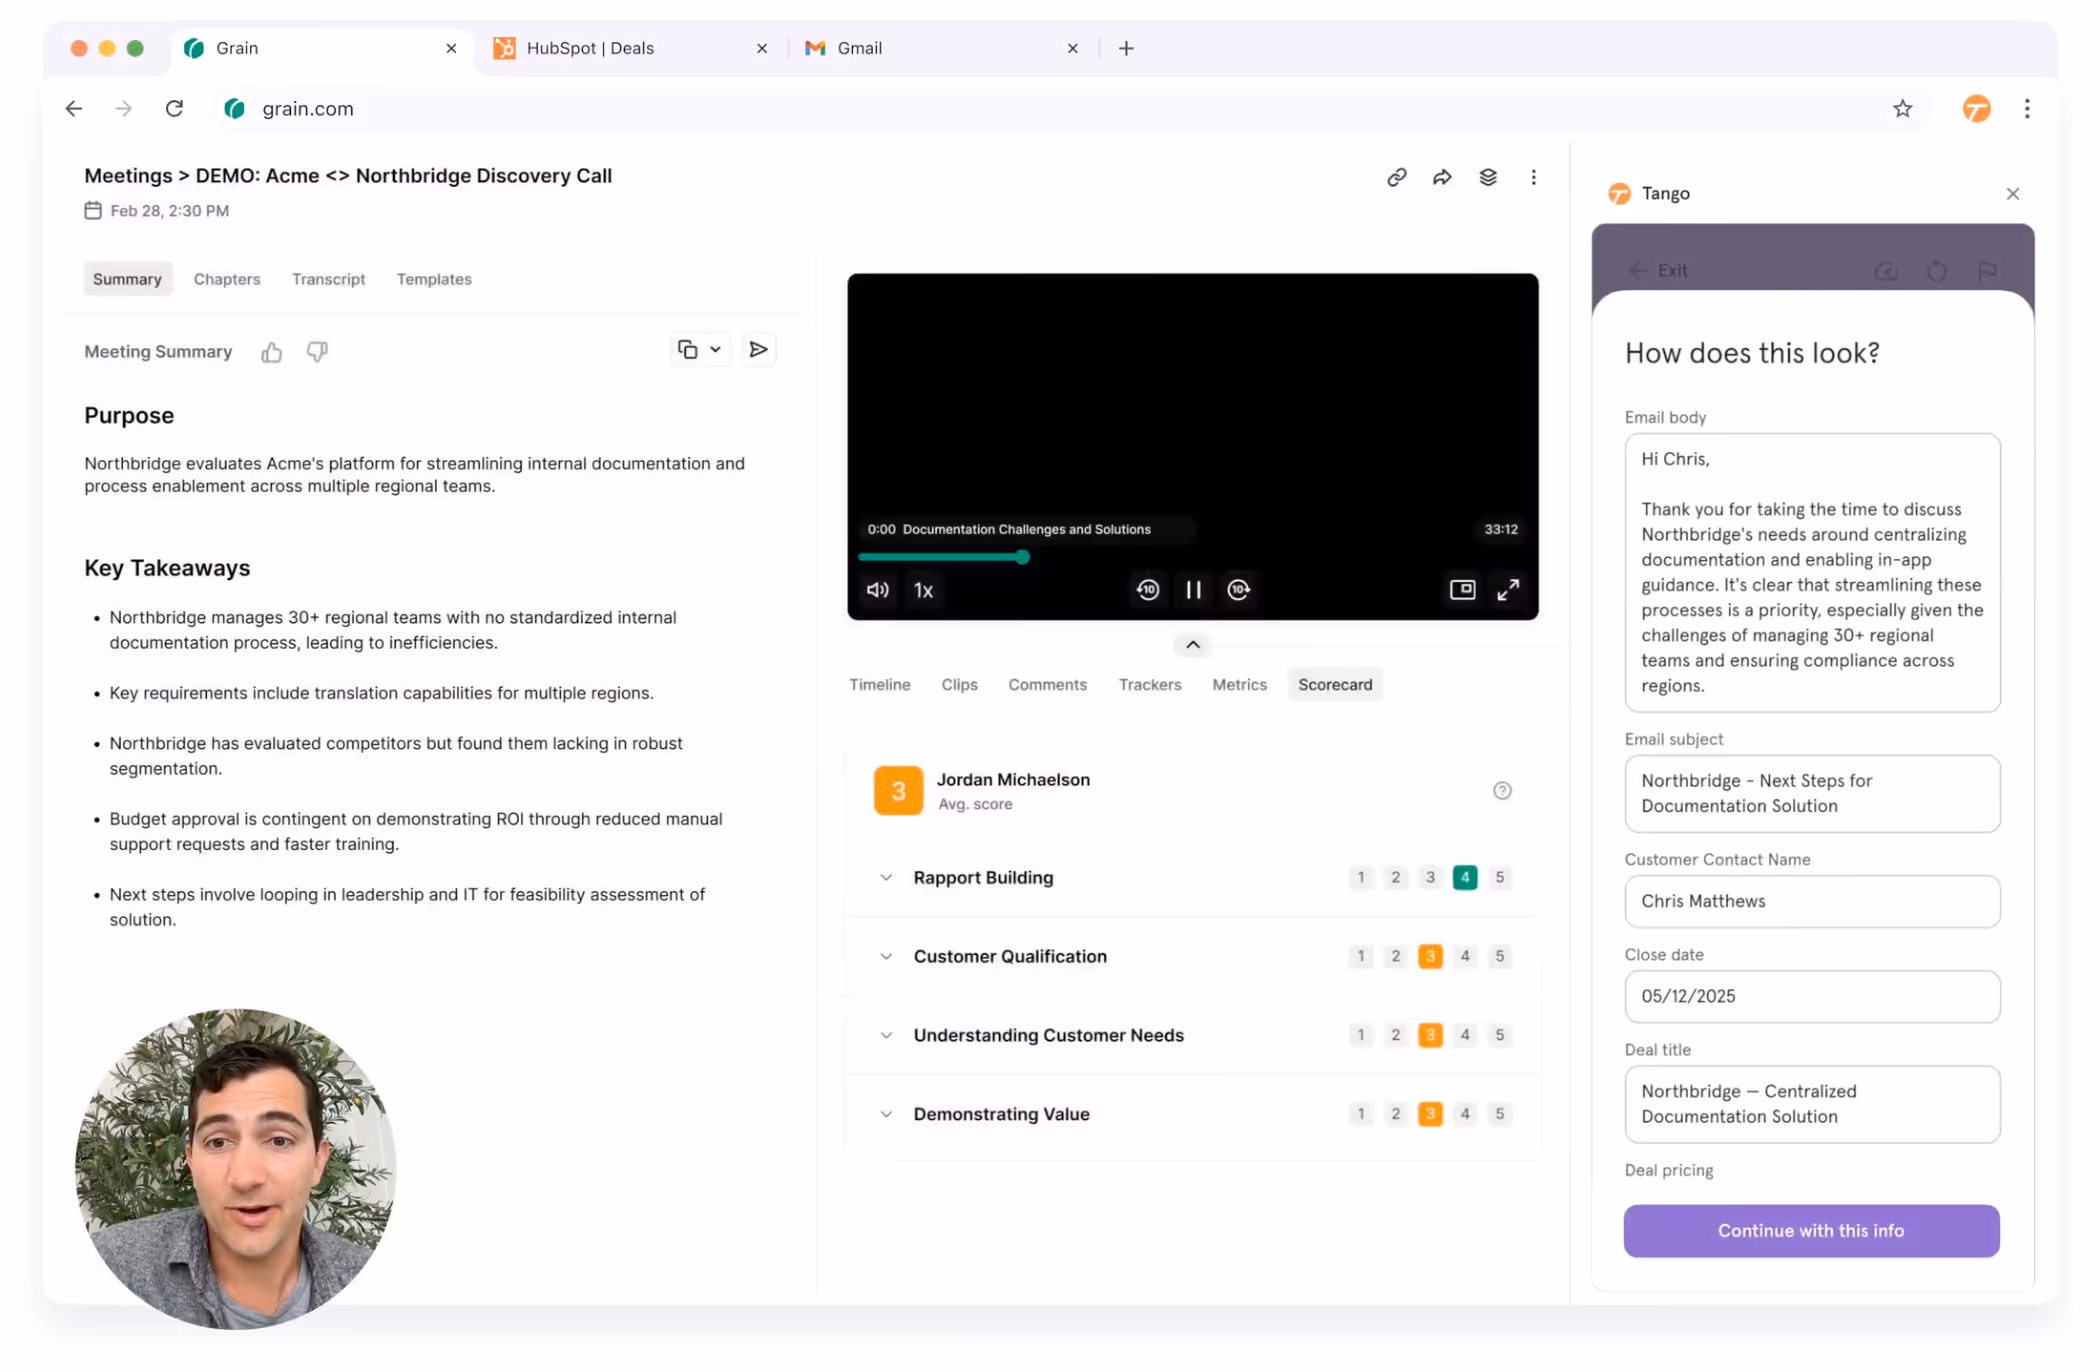The image size is (2100, 1372).
Task: Edit the Deal title field
Action: [x=1812, y=1105]
